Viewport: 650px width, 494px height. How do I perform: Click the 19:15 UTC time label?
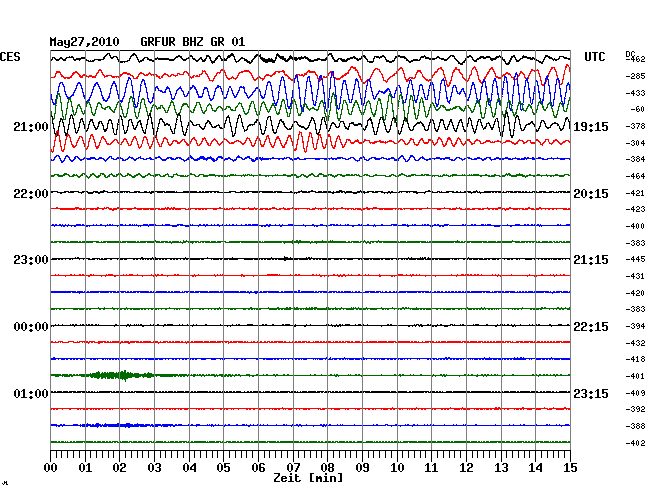pos(591,127)
